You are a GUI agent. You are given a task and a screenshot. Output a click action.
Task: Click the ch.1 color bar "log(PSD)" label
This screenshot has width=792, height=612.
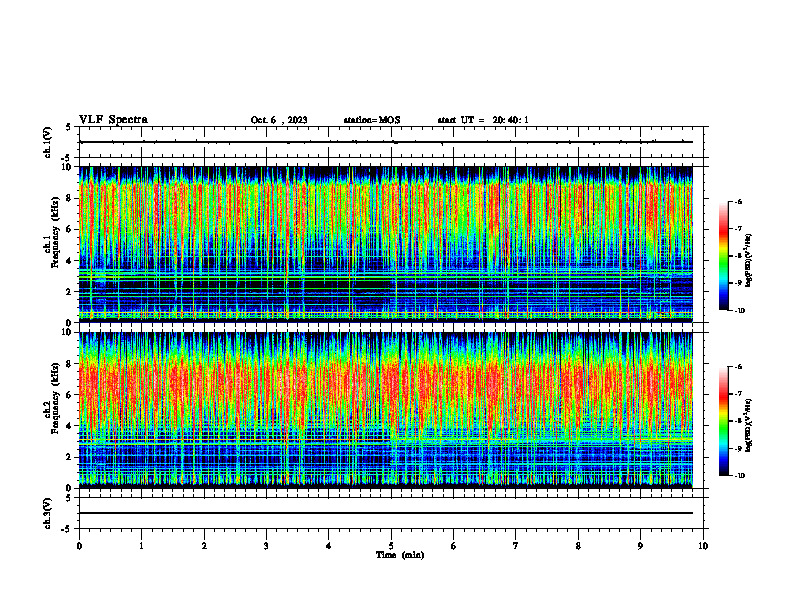tap(750, 260)
